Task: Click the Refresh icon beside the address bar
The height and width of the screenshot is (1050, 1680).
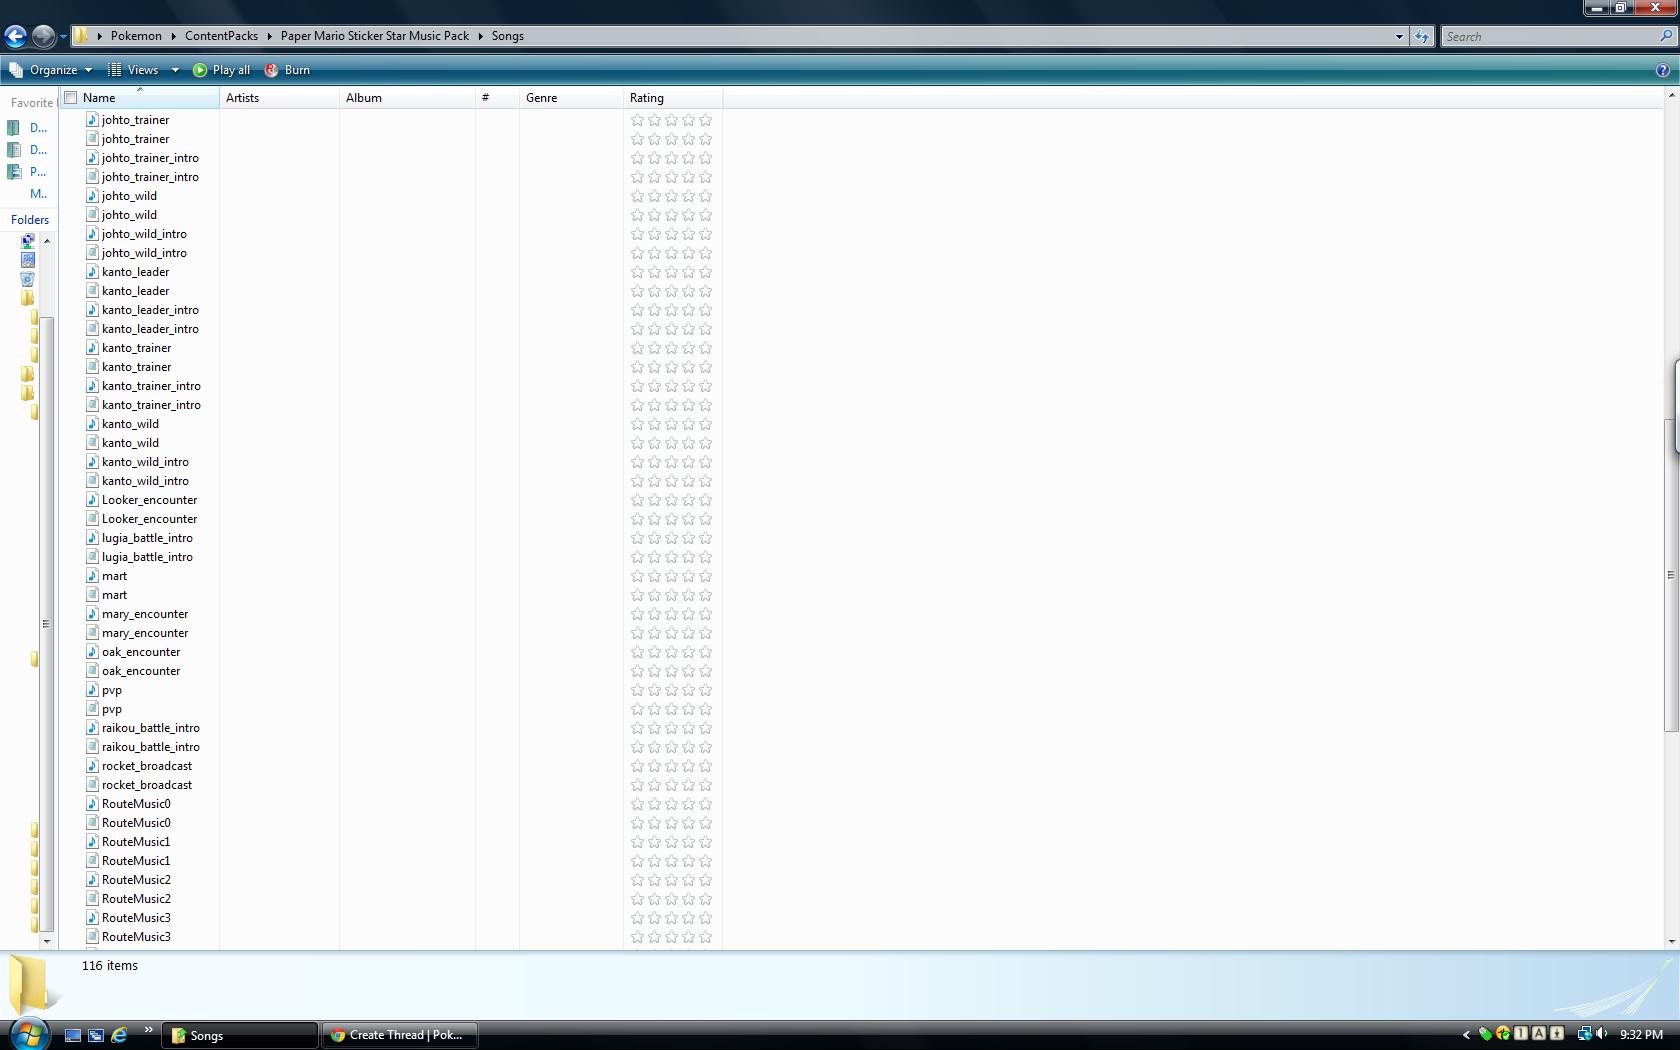Action: 1421,36
